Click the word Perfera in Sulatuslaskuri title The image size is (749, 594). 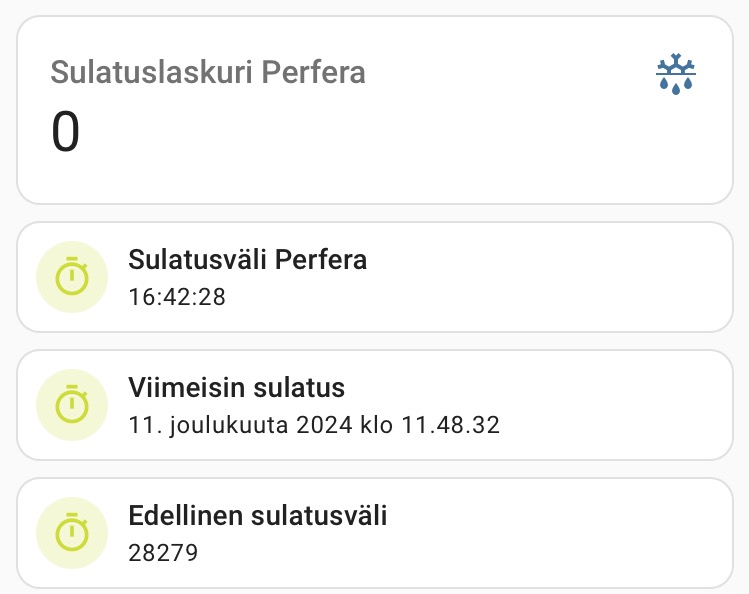(x=320, y=72)
